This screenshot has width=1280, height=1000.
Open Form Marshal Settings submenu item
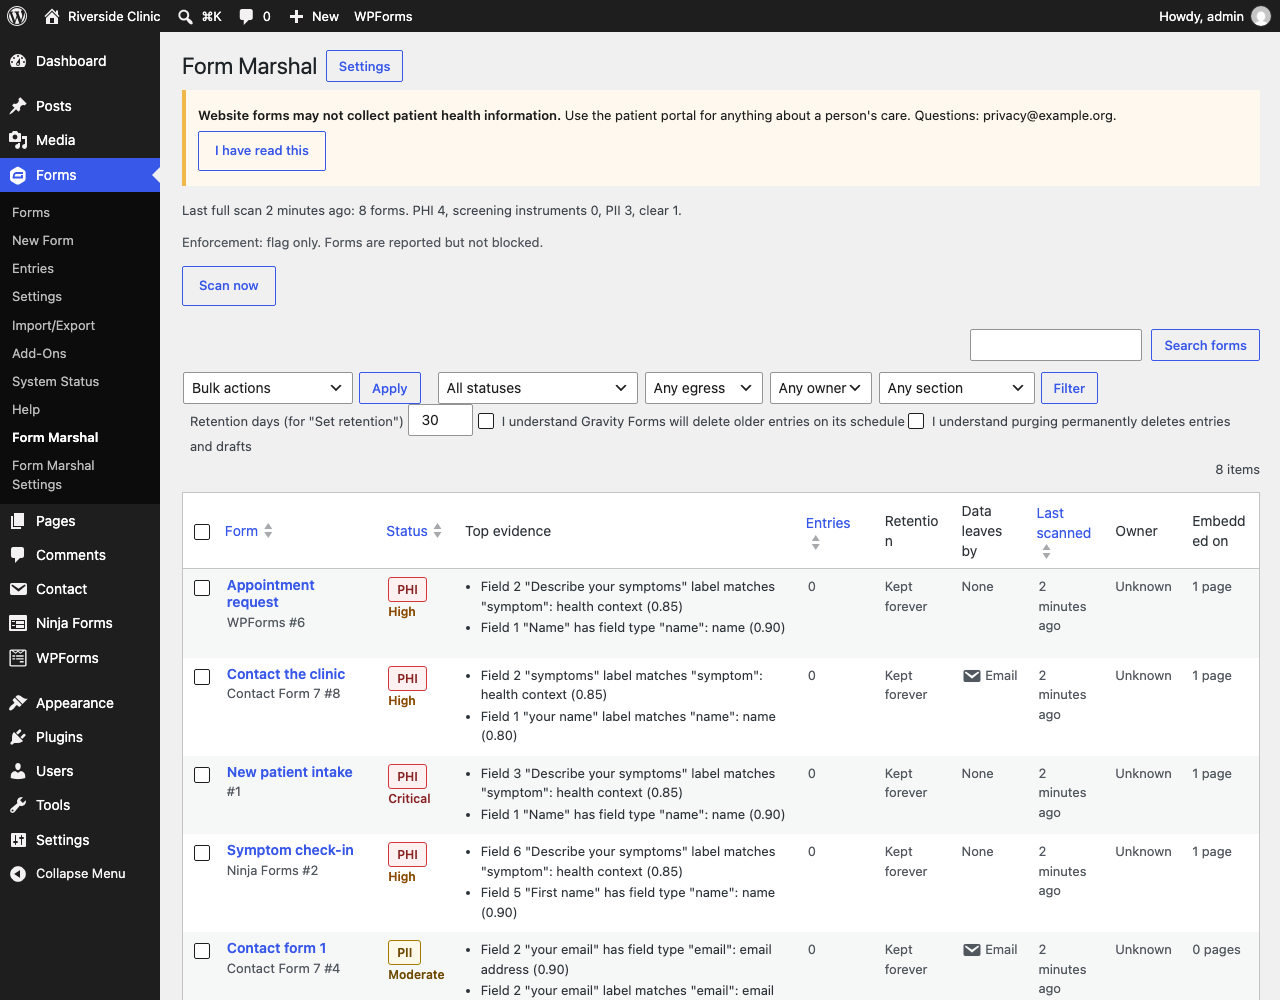[x=53, y=475]
